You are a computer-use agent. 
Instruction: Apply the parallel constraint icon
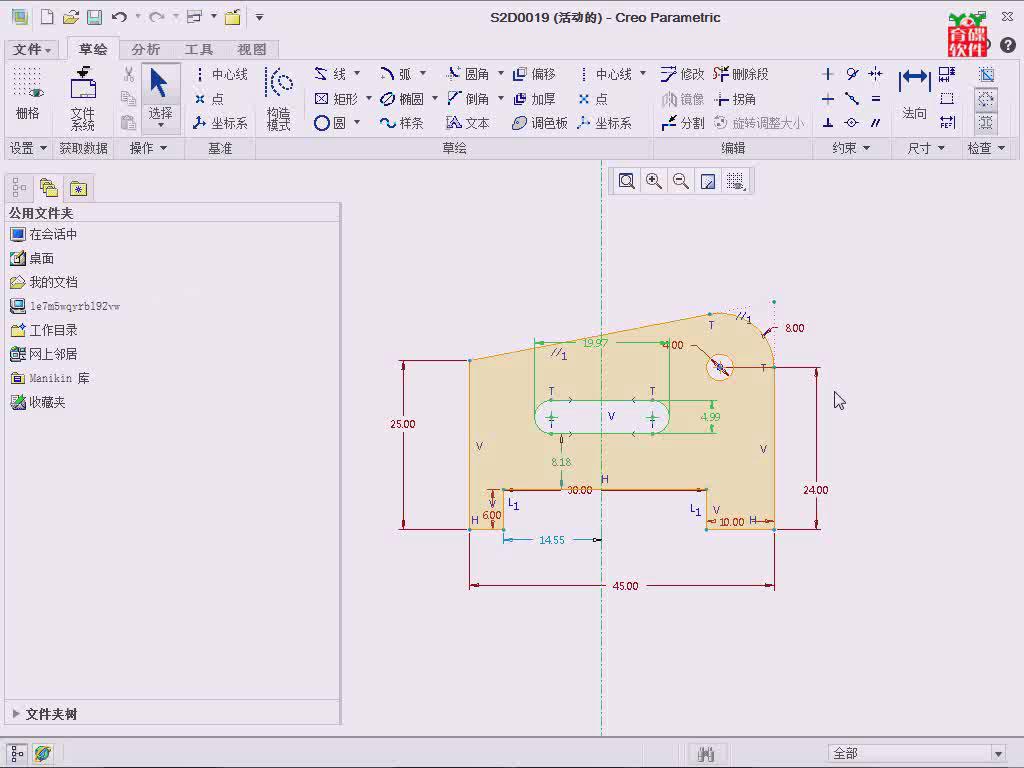876,123
